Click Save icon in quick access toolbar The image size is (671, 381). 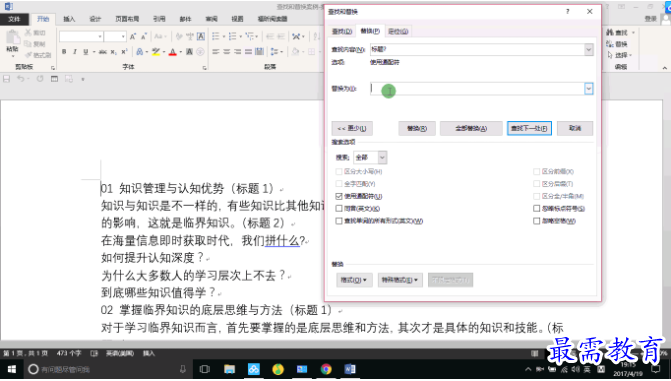(x=6, y=79)
